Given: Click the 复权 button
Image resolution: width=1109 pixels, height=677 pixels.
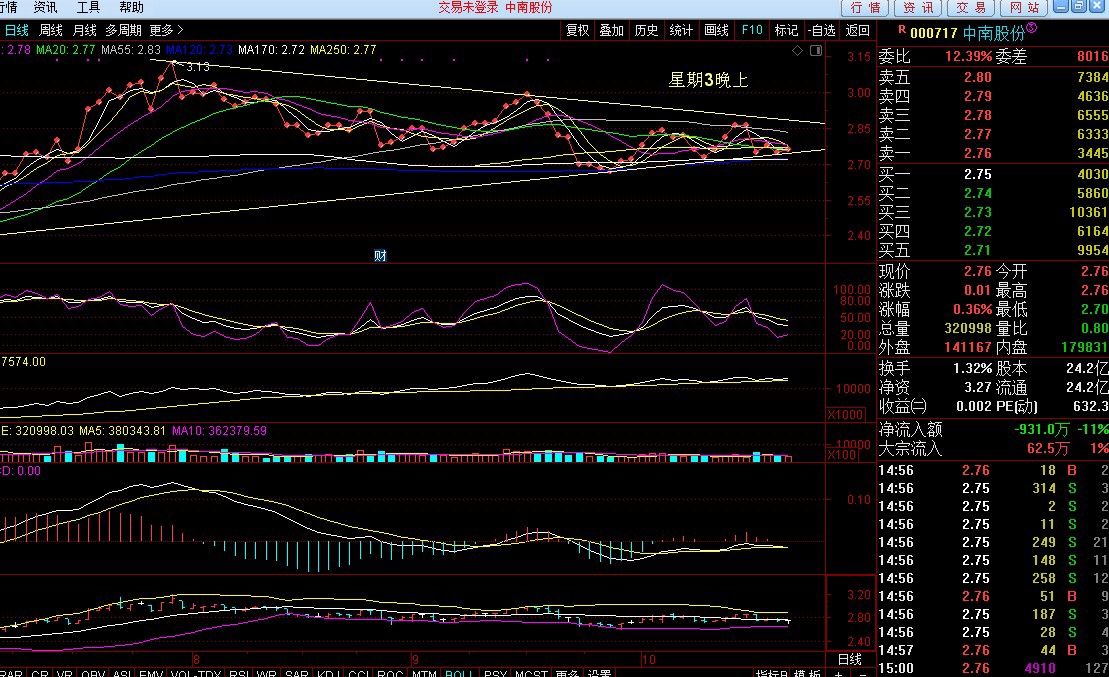Looking at the screenshot, I should tap(578, 30).
